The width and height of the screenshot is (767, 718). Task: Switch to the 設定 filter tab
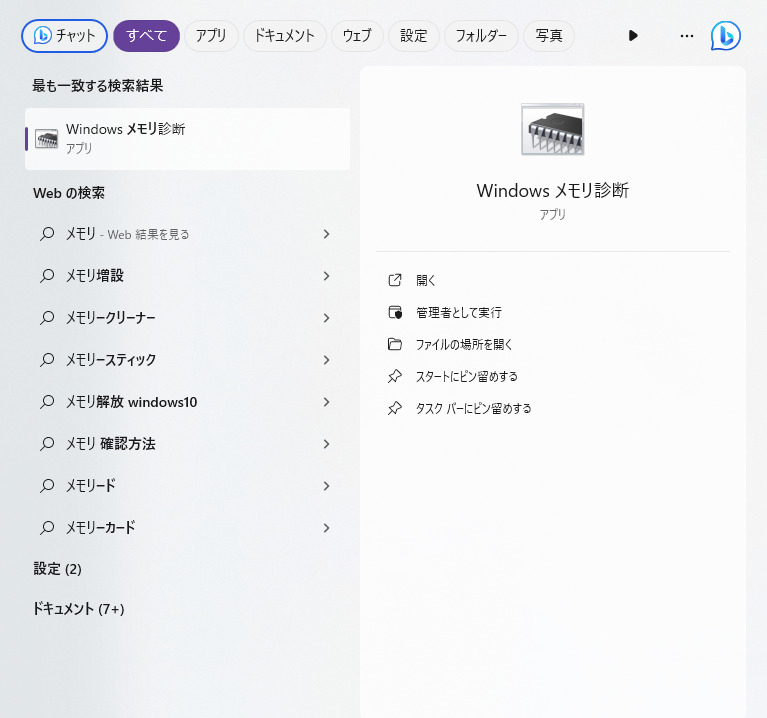point(413,36)
